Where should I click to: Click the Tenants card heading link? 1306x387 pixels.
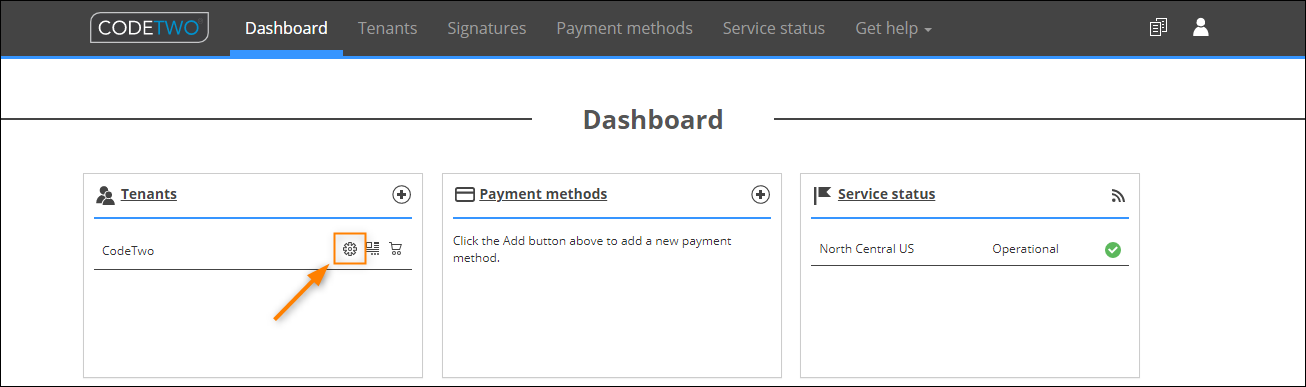149,194
